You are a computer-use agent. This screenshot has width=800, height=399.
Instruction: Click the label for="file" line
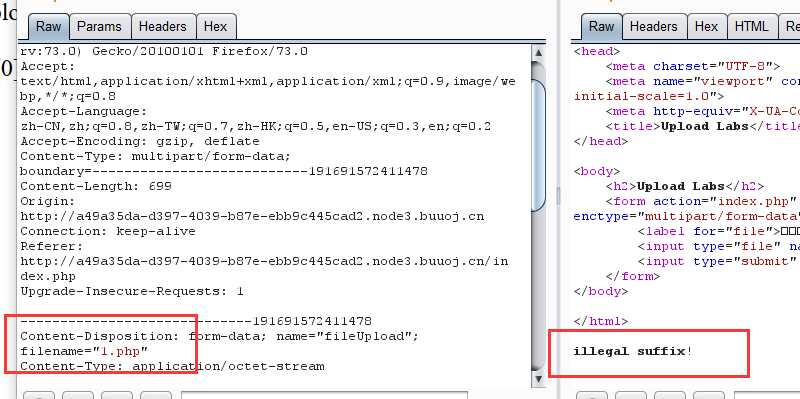pyautogui.click(x=719, y=231)
